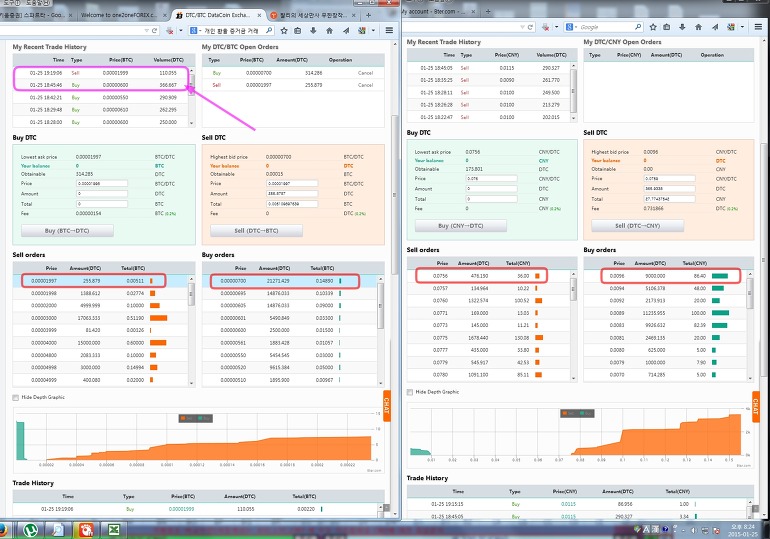Check Hide Depth Graphic in left window
Screen dimensions: 770x539
click(x=16, y=398)
